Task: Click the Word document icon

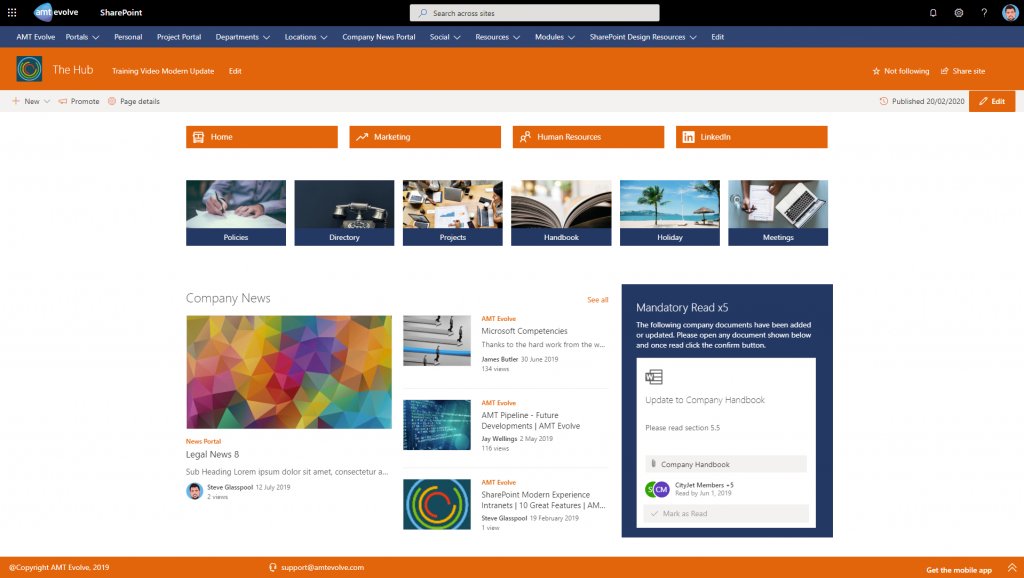Action: click(x=654, y=377)
